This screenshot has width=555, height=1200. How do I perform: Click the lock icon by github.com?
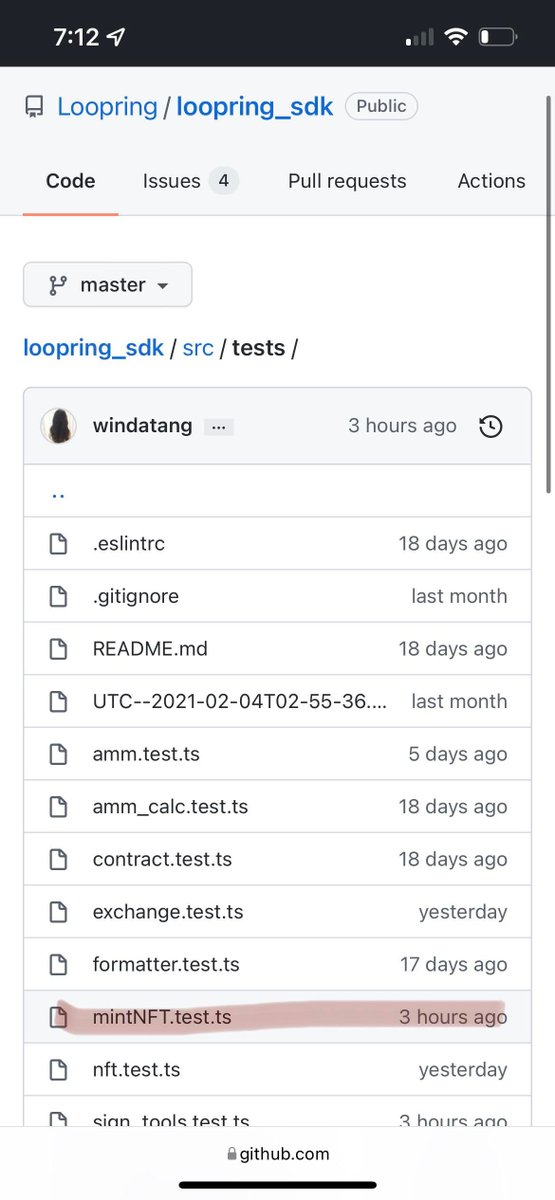[x=232, y=1154]
